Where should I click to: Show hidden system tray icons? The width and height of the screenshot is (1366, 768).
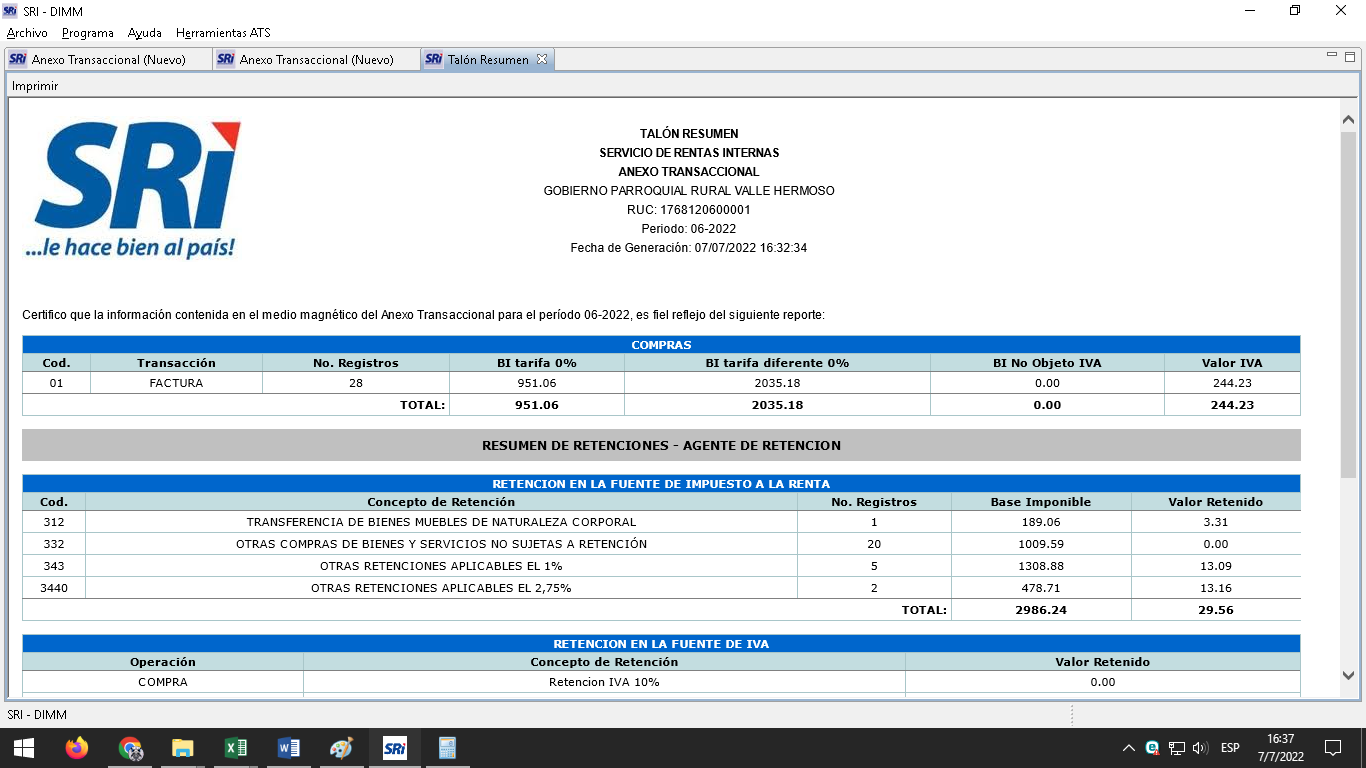(1129, 748)
